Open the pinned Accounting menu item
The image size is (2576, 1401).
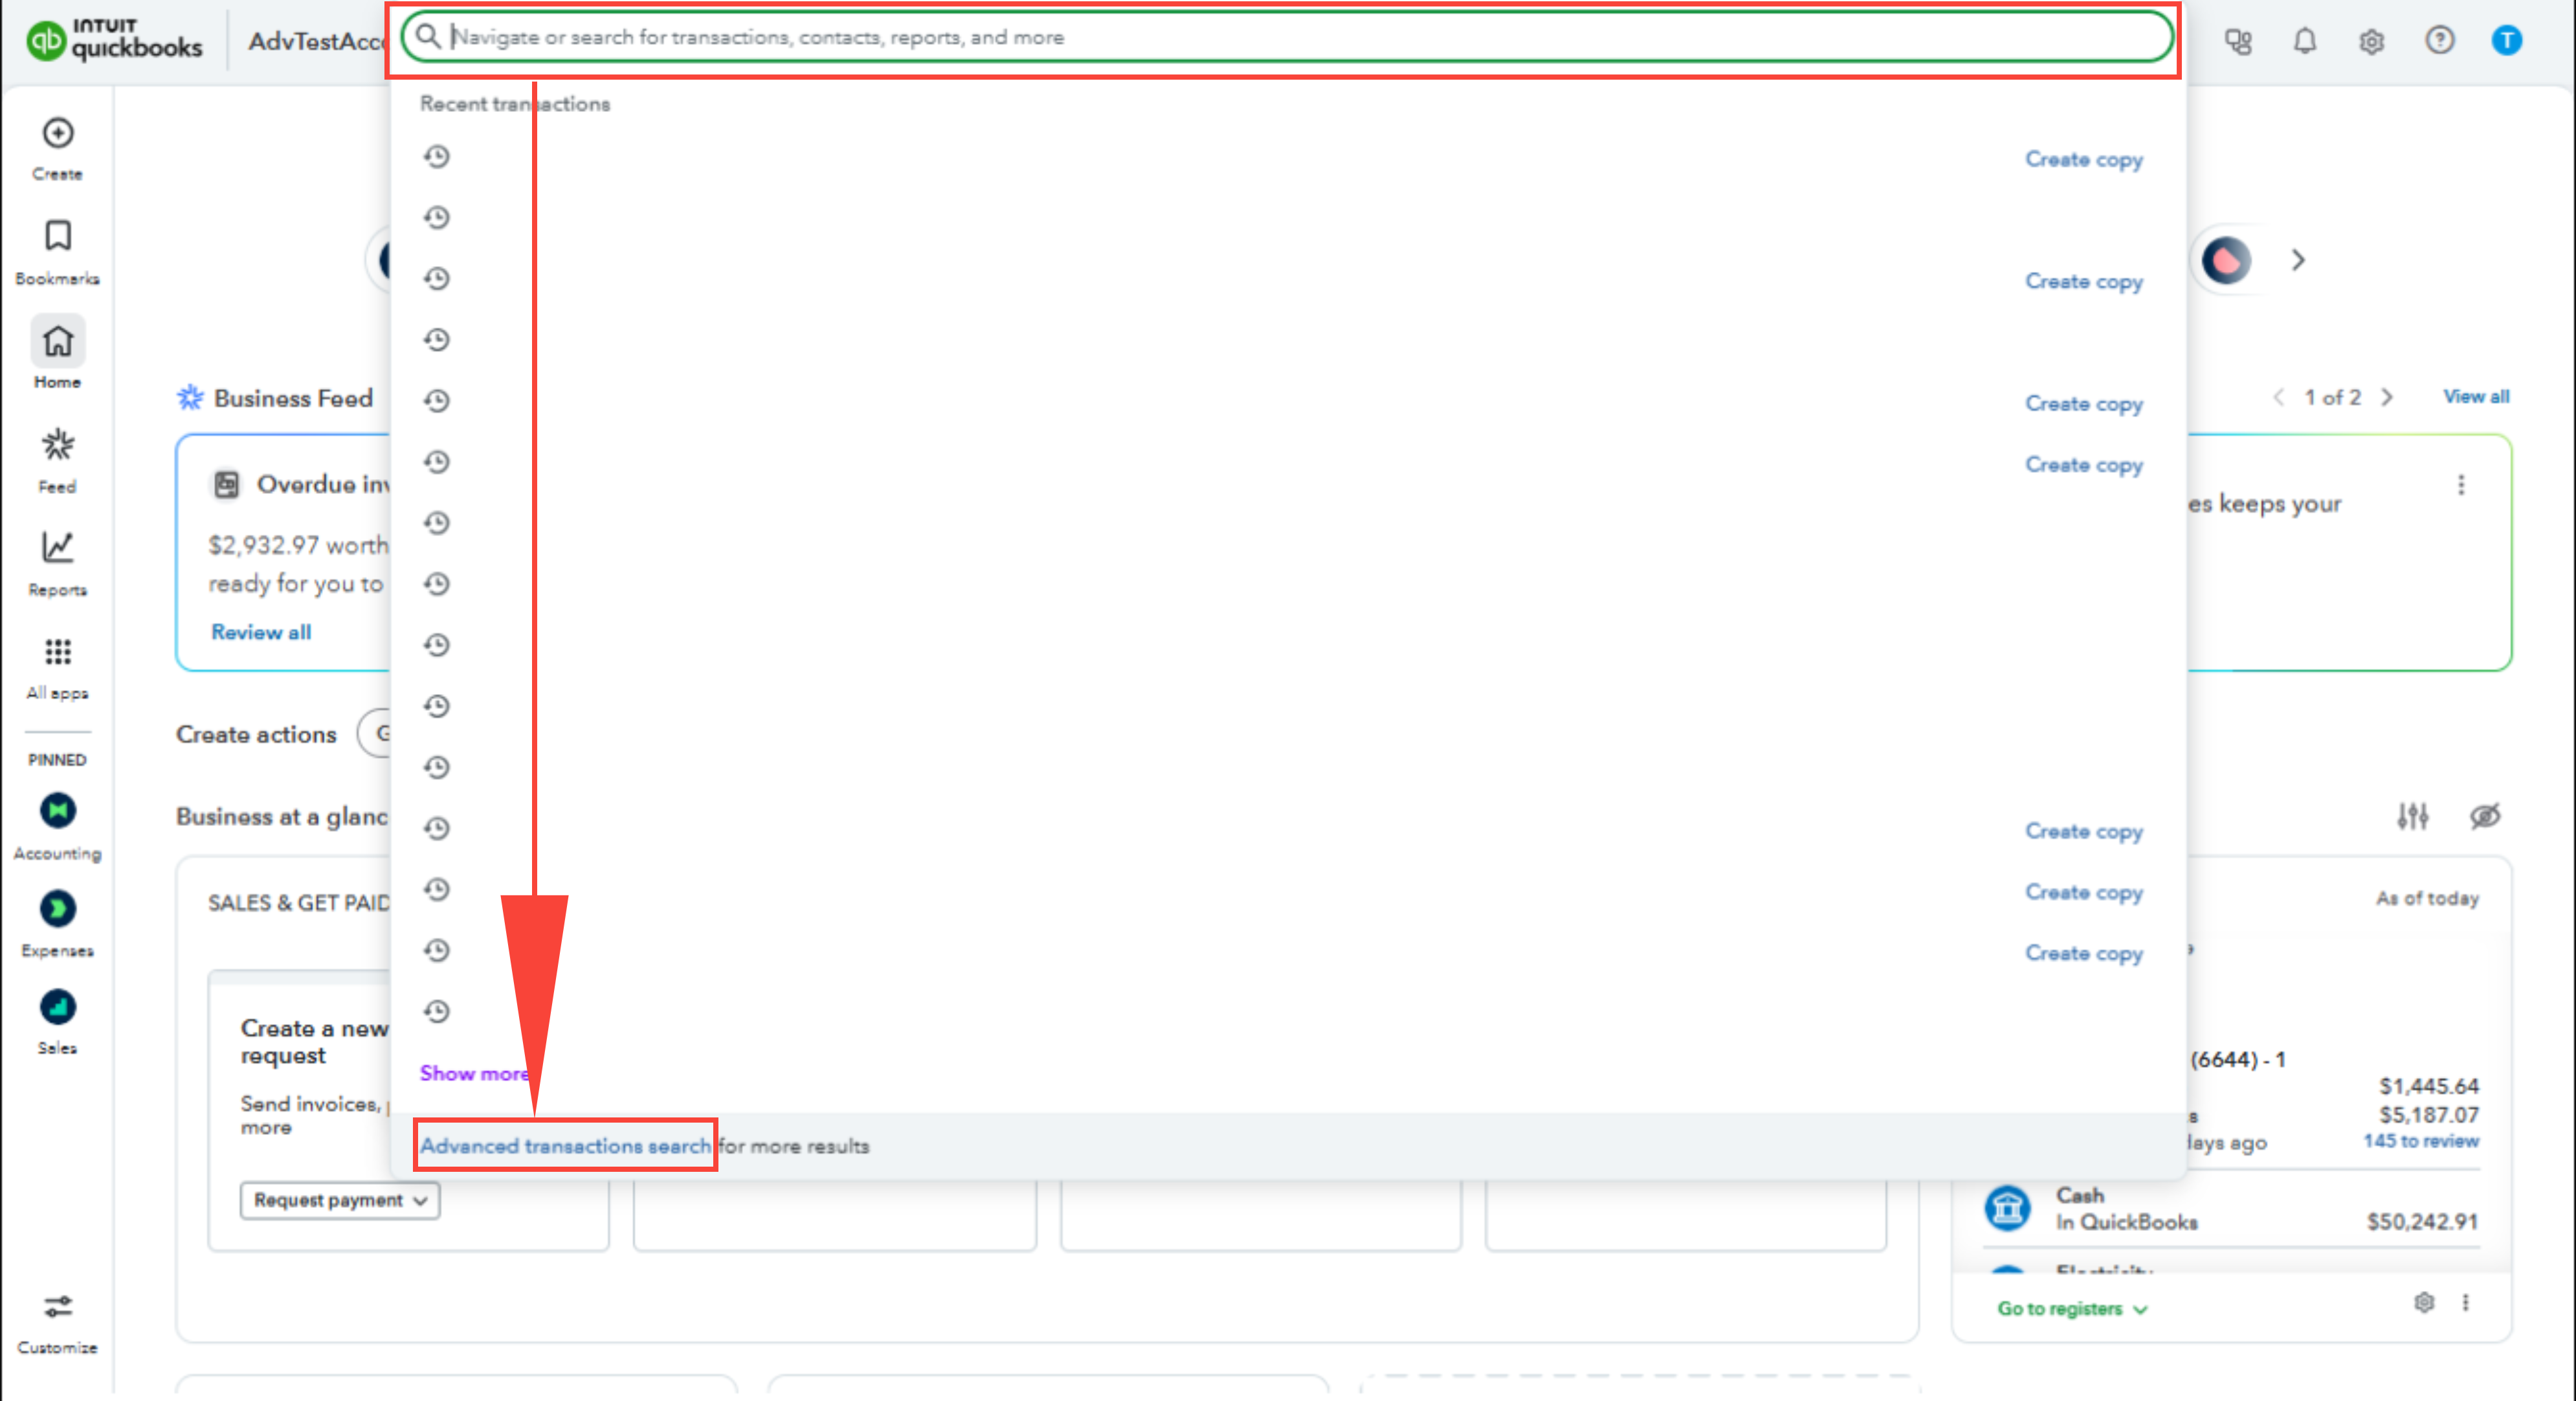(x=57, y=811)
